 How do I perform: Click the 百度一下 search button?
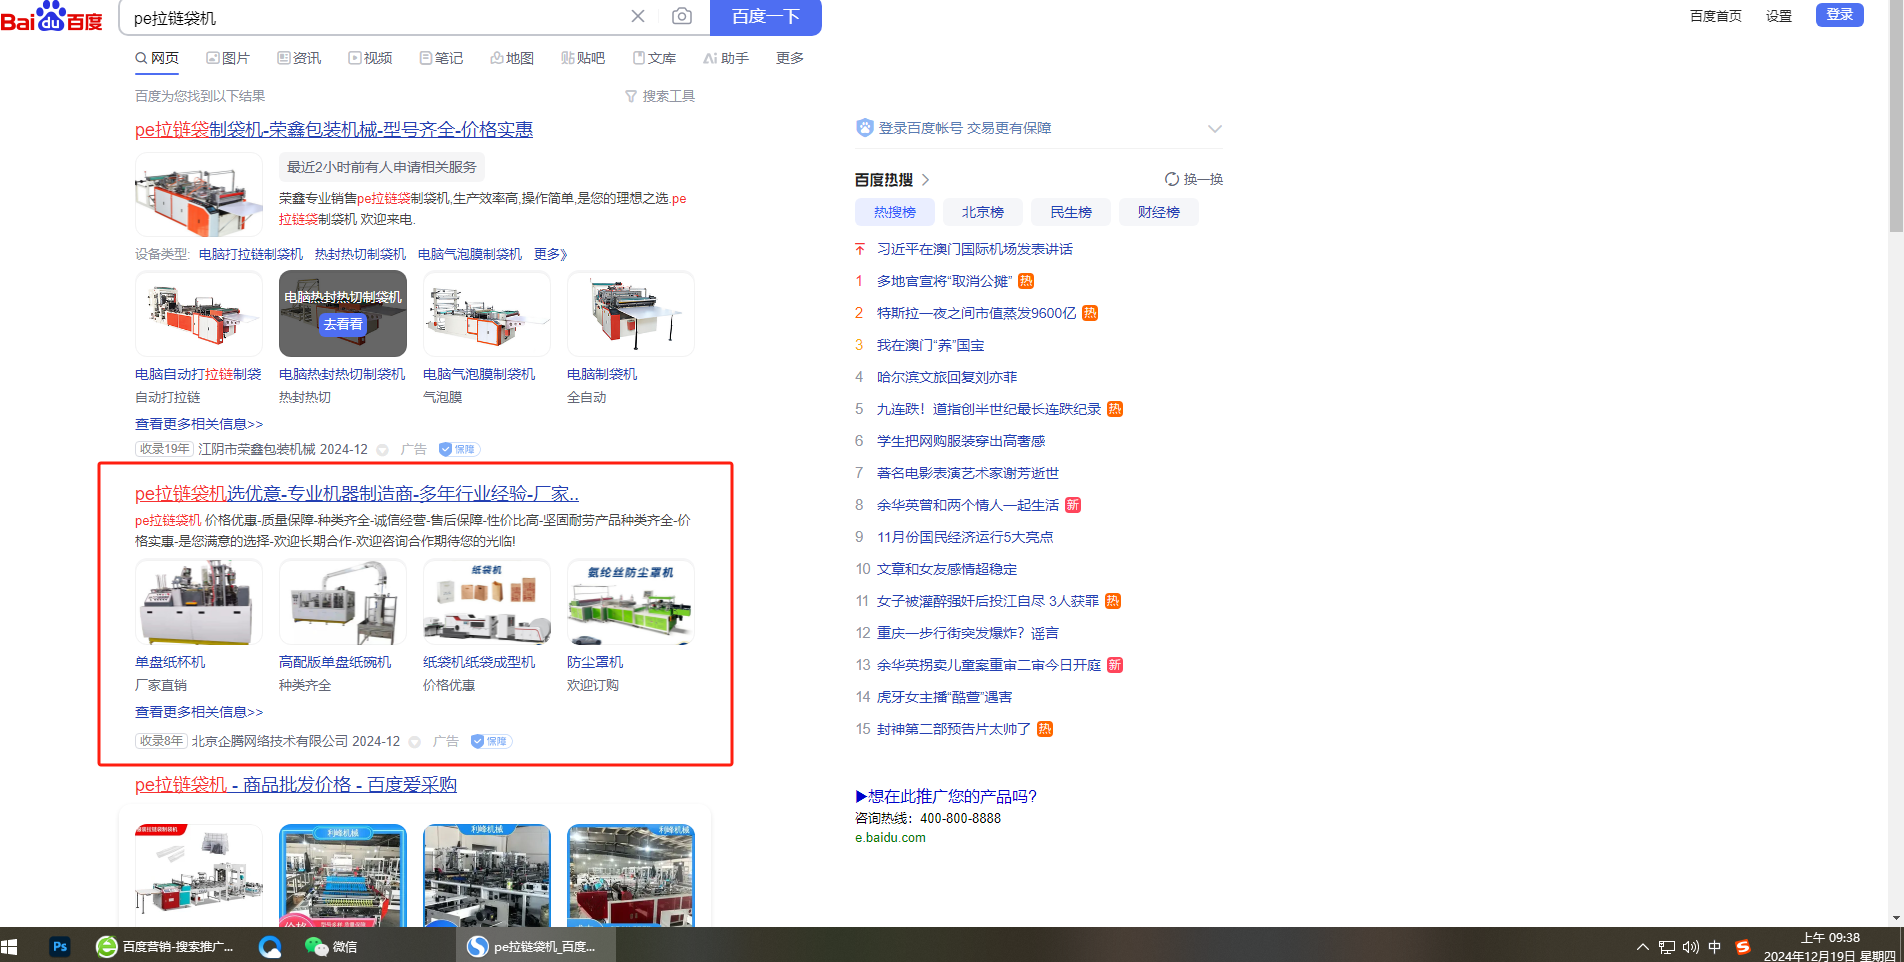[x=766, y=17]
